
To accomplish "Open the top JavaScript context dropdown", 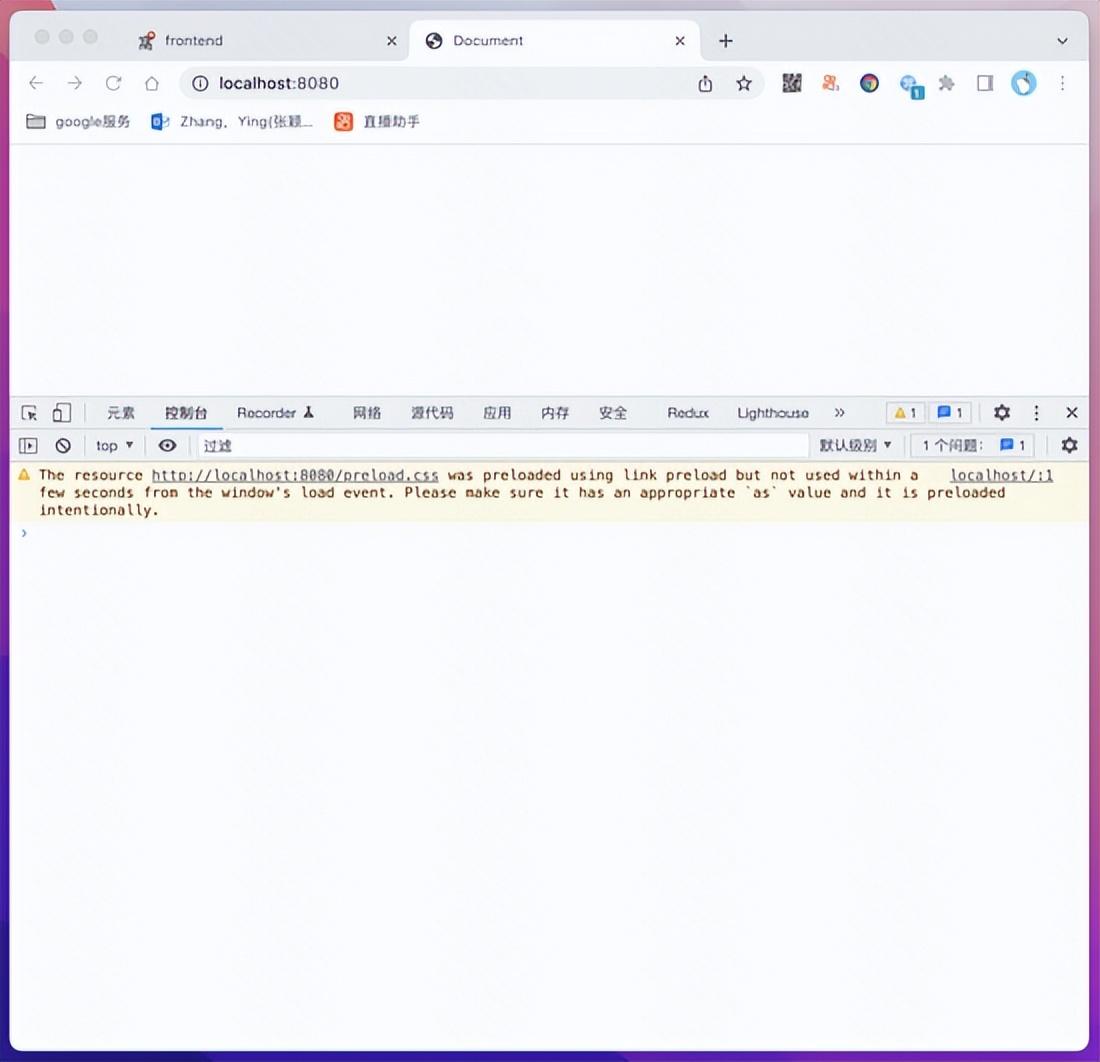I will (114, 445).
